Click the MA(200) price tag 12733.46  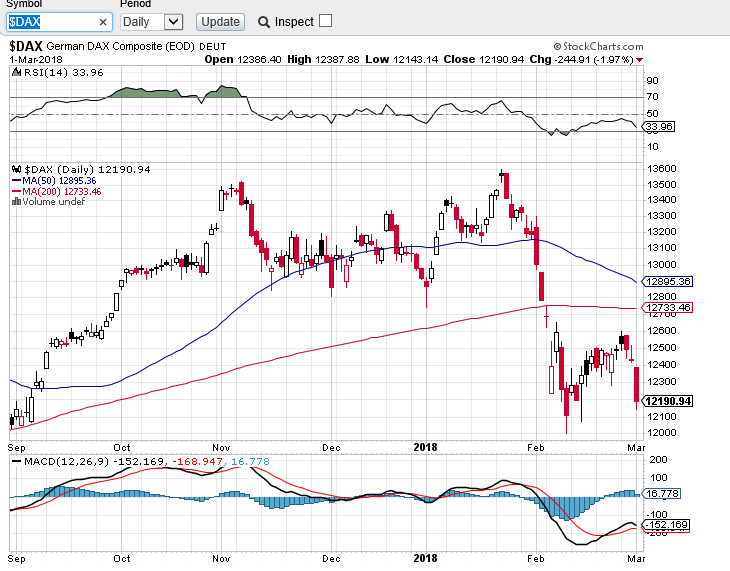(668, 307)
